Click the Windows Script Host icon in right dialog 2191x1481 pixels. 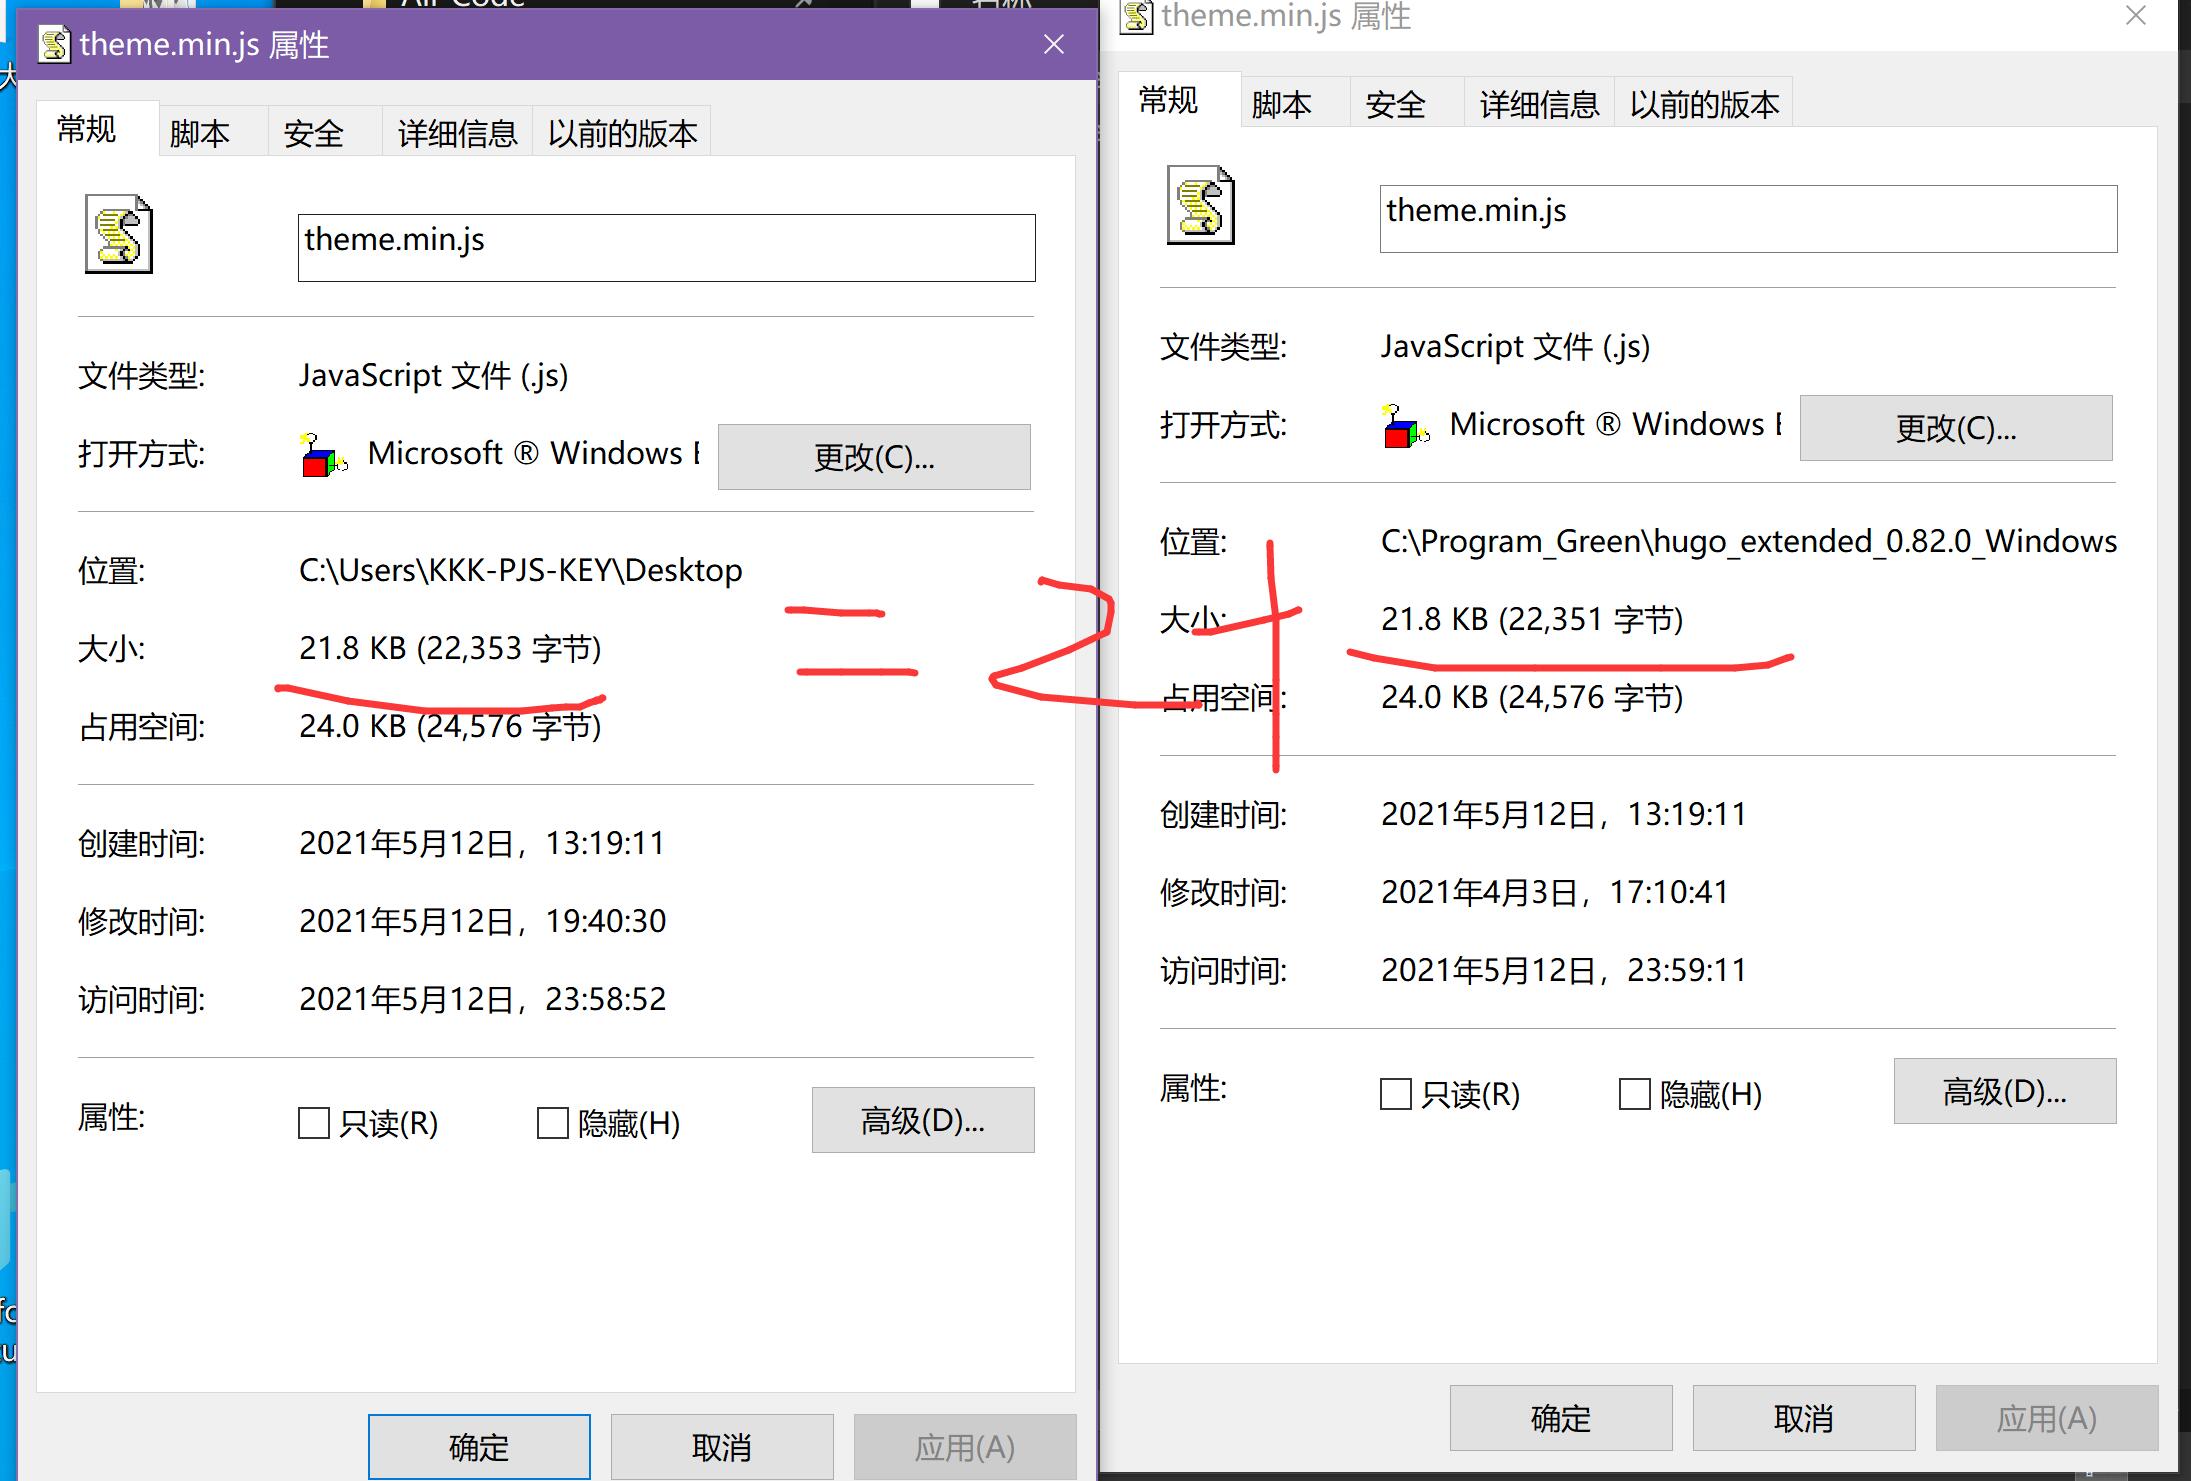(x=1405, y=426)
